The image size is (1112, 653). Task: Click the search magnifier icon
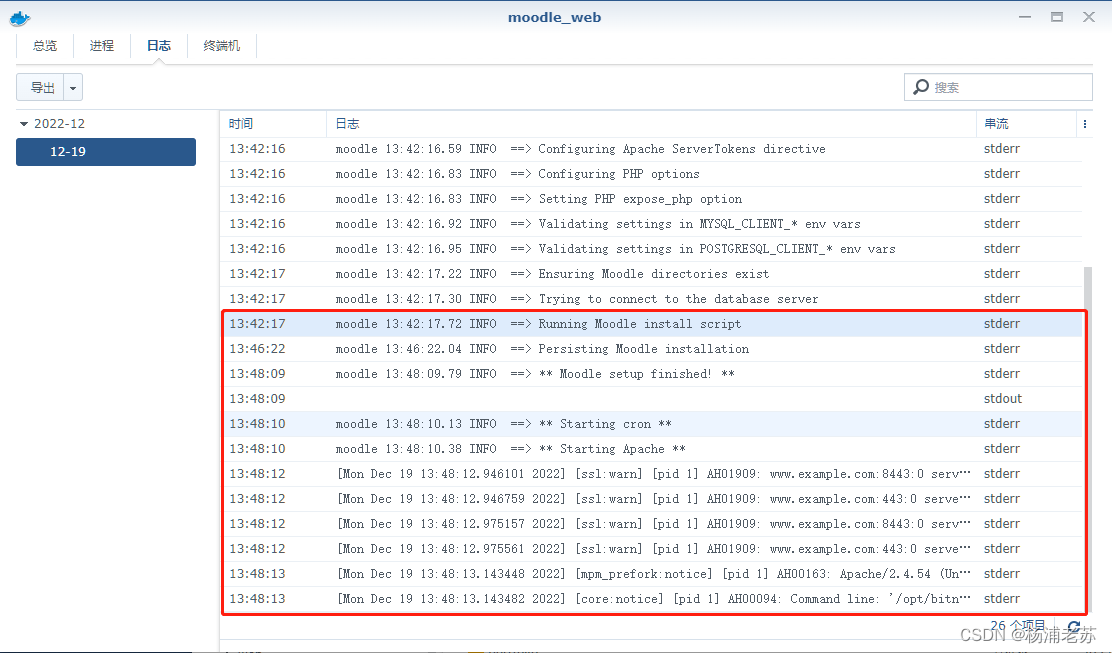click(921, 87)
